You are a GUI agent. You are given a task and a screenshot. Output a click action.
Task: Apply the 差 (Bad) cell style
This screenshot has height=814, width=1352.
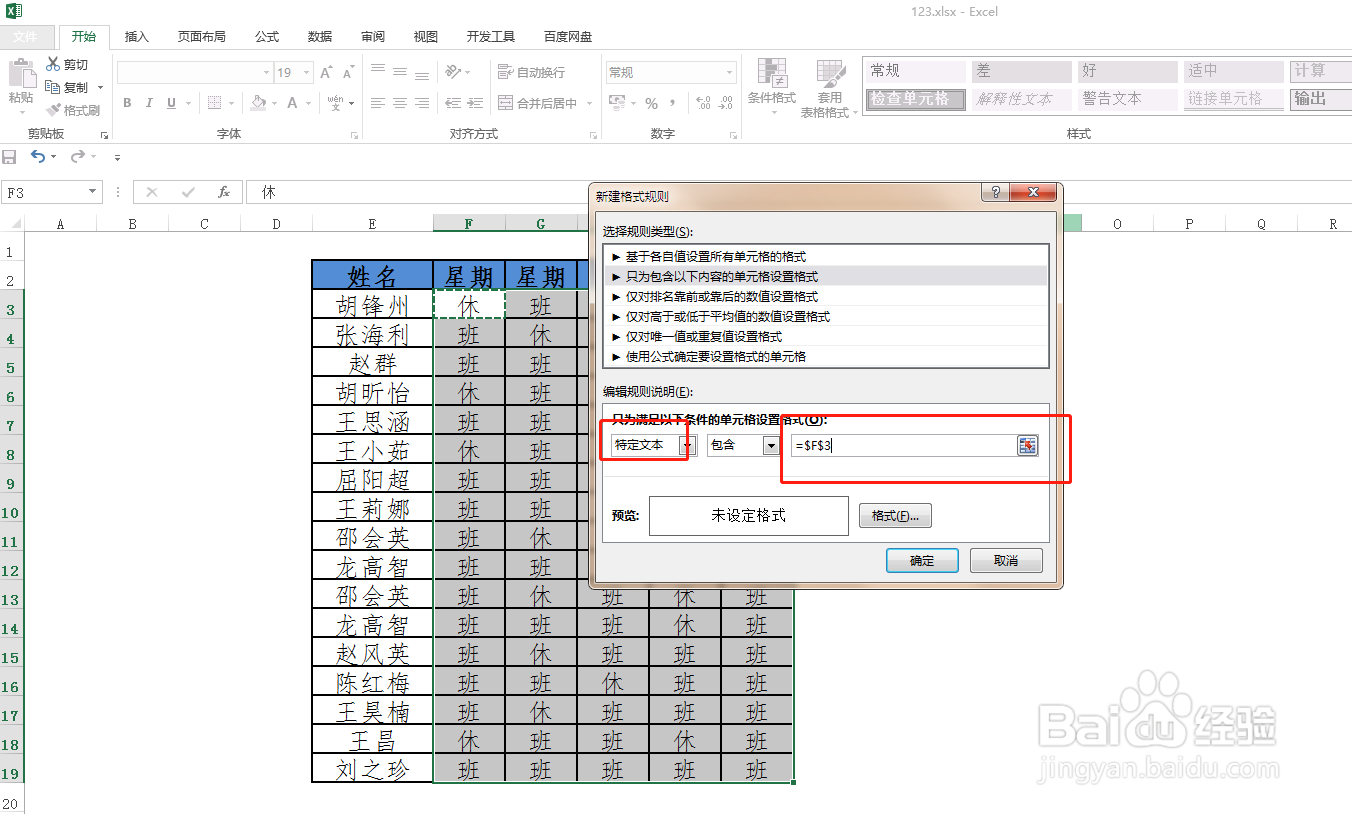(x=1022, y=72)
